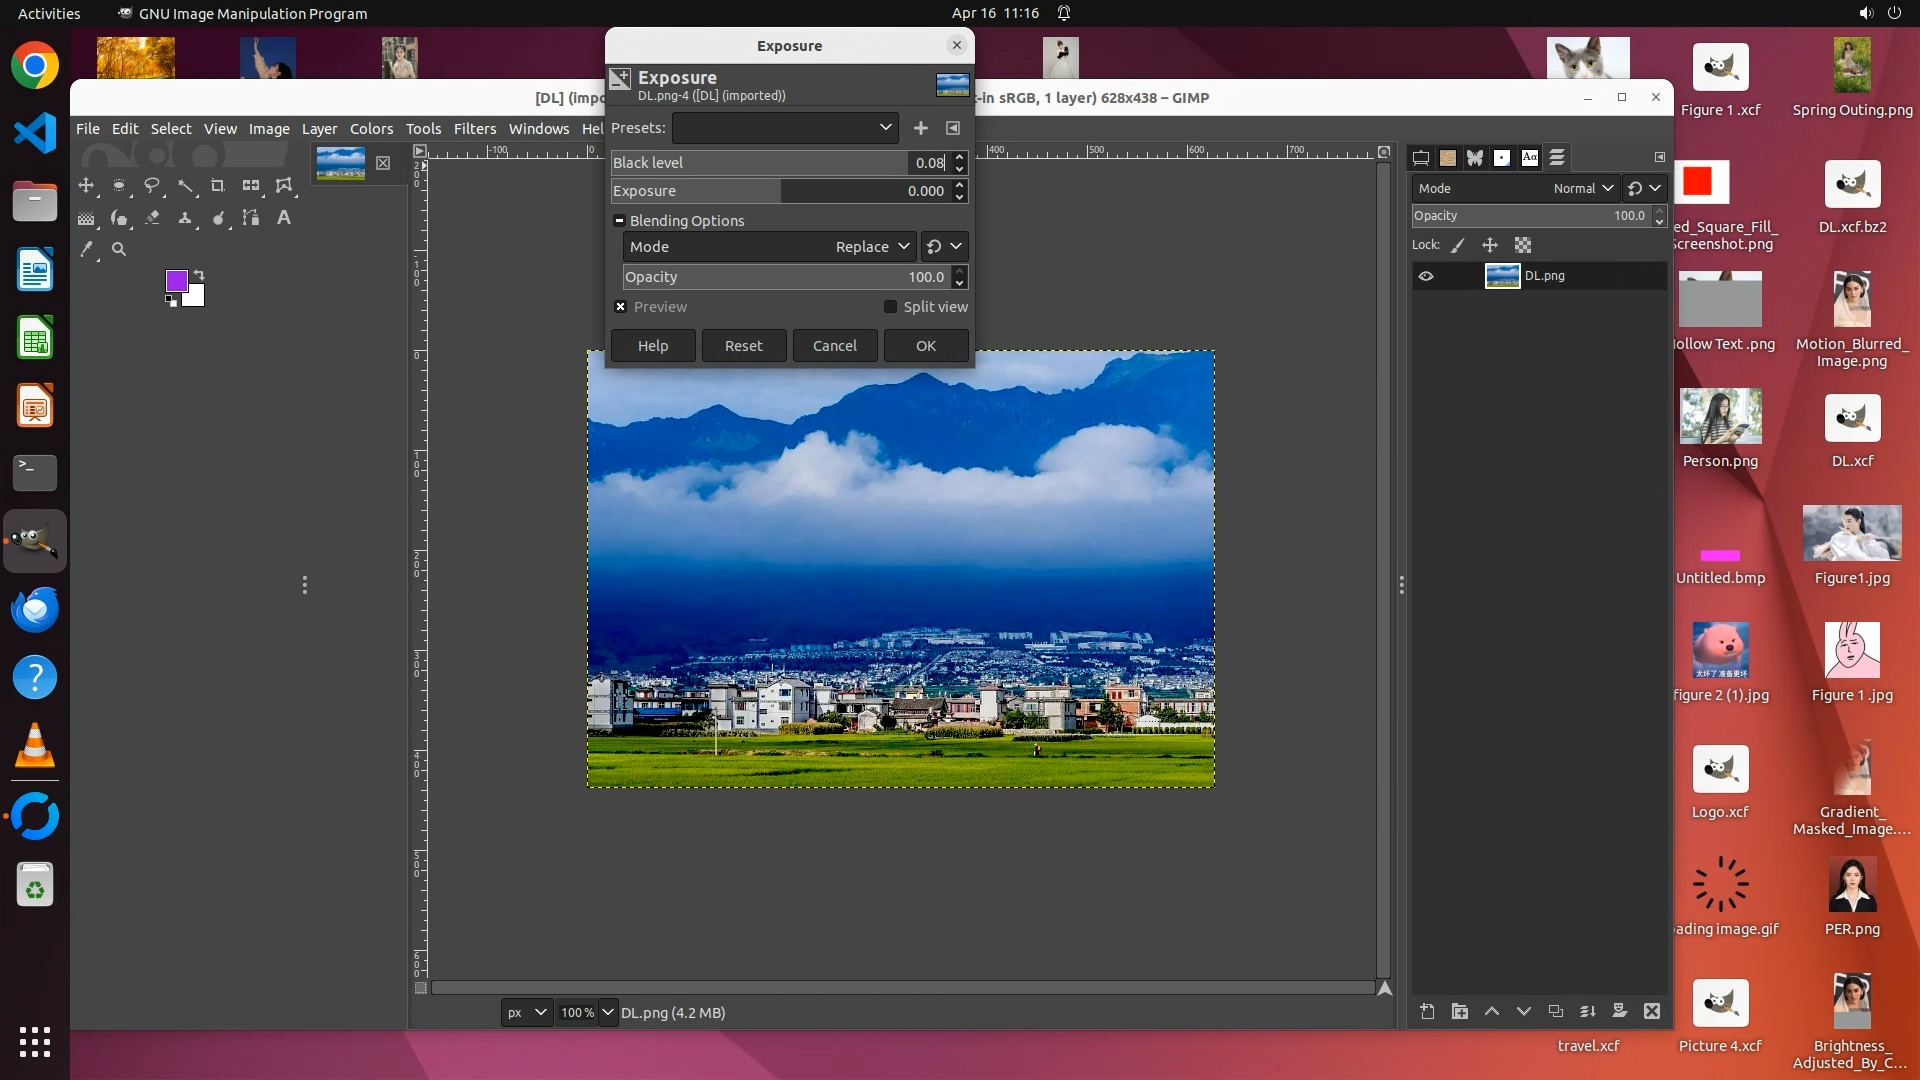Select the Eraser tool
The image size is (1920, 1080).
[x=152, y=218]
